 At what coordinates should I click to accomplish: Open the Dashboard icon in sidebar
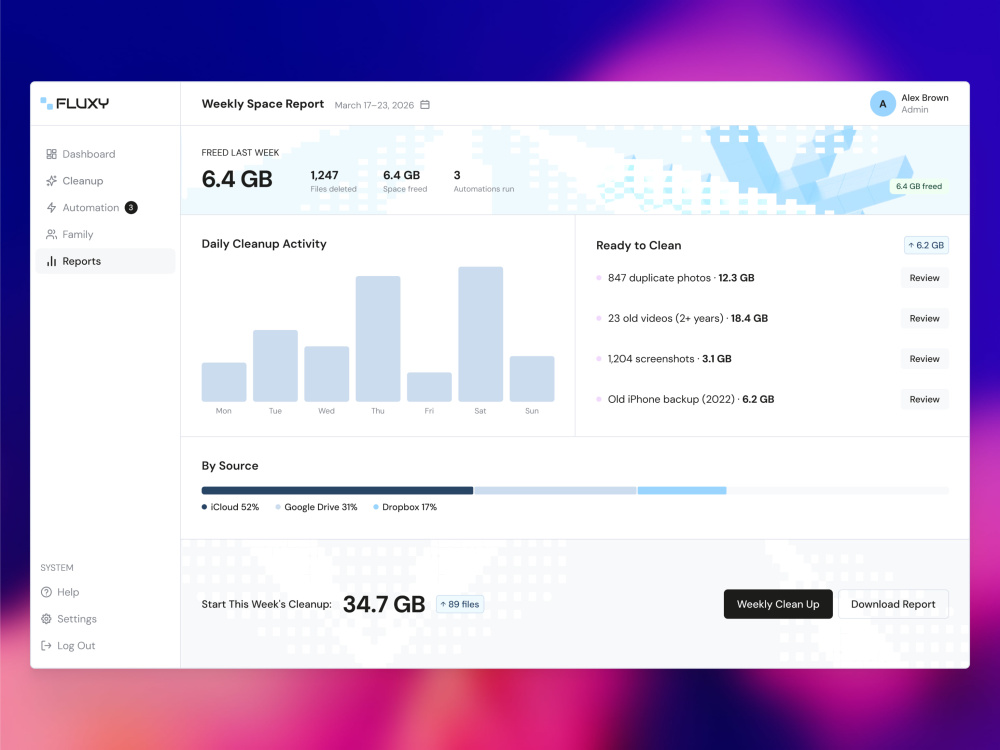[x=51, y=154]
